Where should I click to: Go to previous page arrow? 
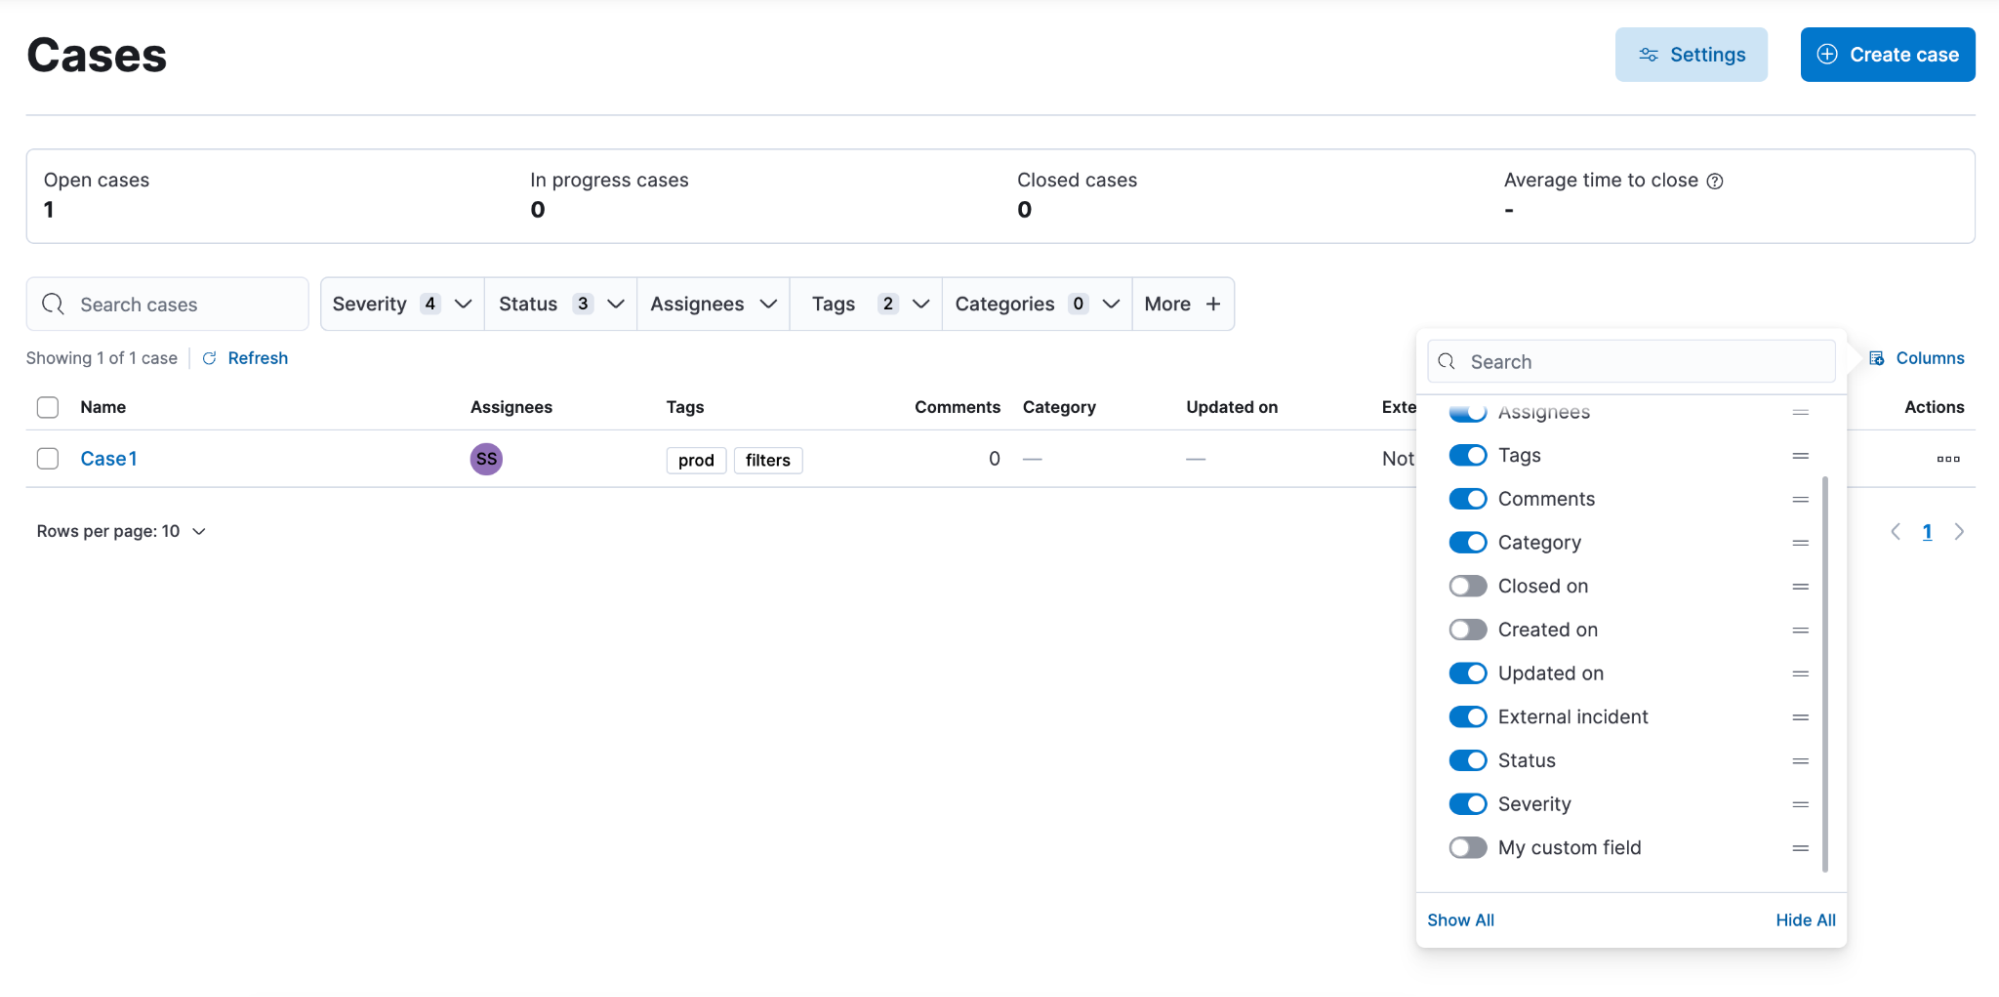(x=1895, y=532)
